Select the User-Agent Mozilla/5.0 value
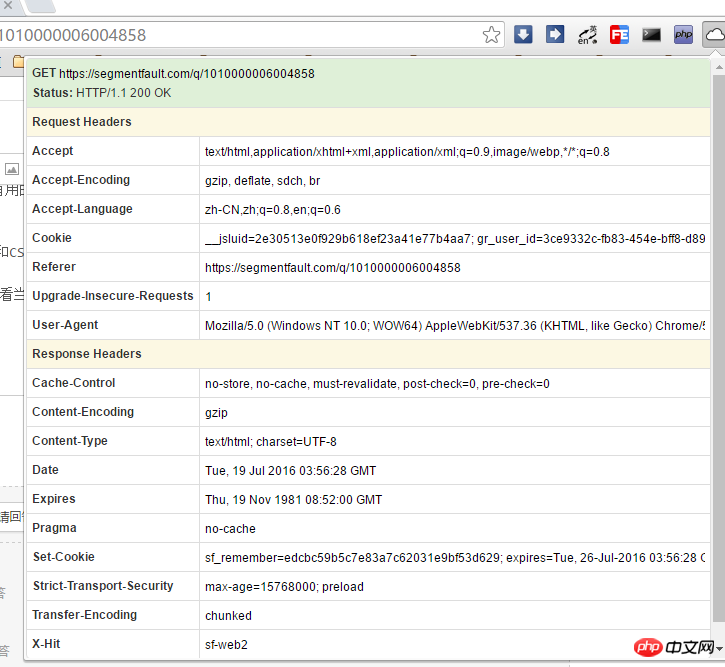 [455, 326]
